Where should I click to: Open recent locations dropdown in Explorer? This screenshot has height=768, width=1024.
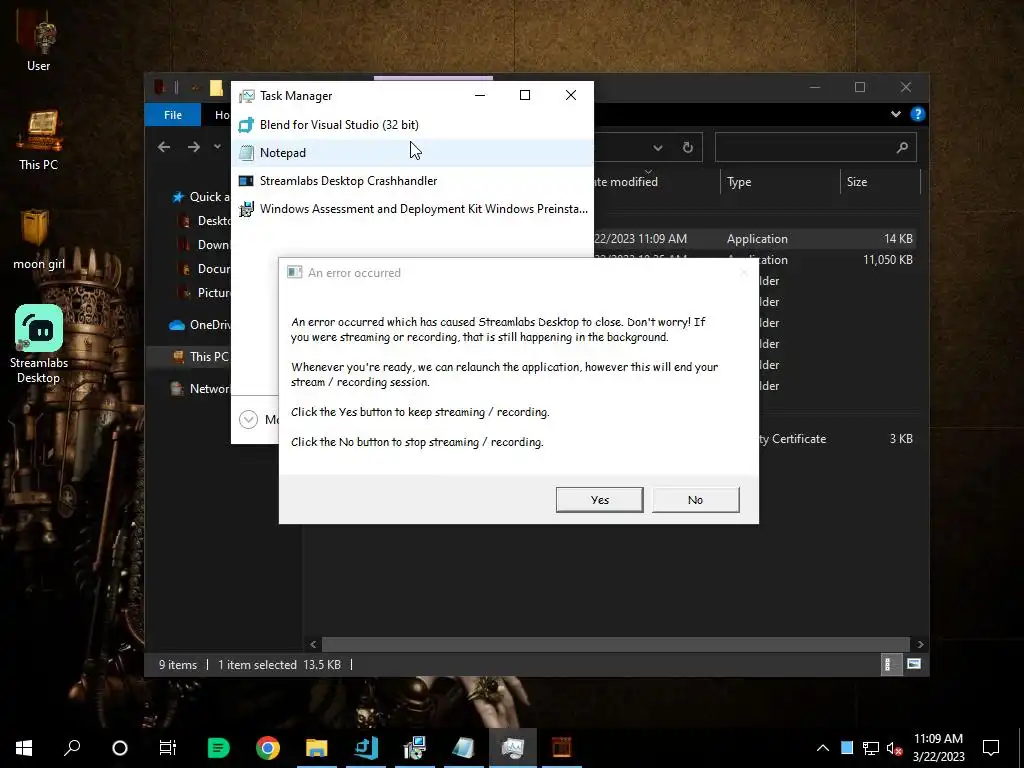point(217,147)
